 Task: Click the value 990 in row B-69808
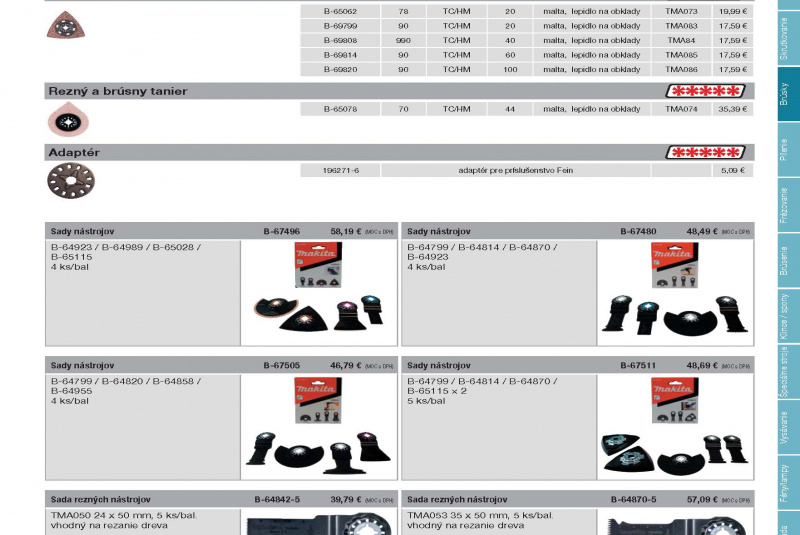click(403, 40)
